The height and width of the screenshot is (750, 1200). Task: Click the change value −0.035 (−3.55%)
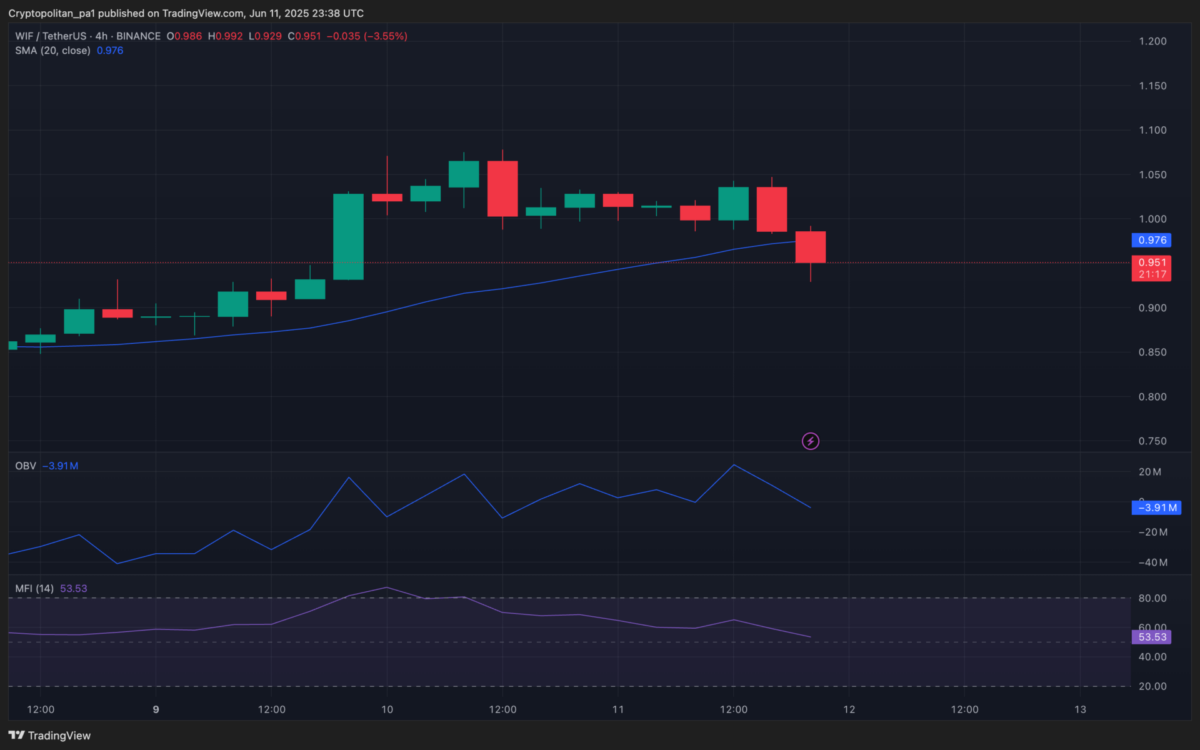coord(368,36)
